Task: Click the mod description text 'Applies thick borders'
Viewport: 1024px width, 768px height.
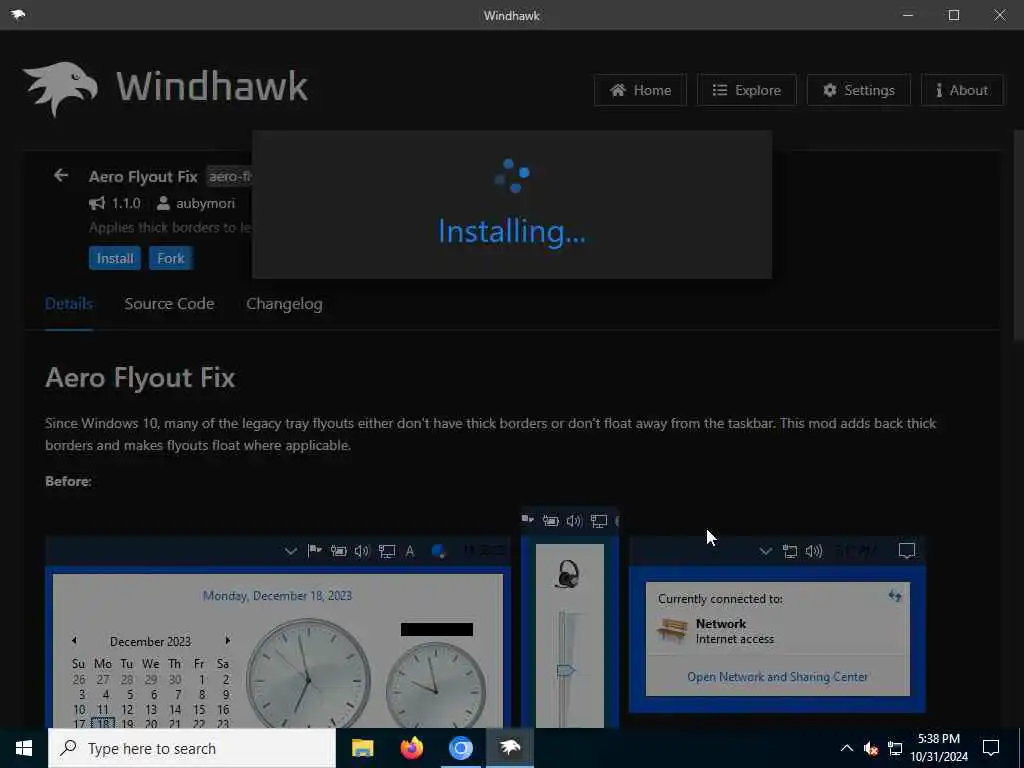Action: coord(170,227)
